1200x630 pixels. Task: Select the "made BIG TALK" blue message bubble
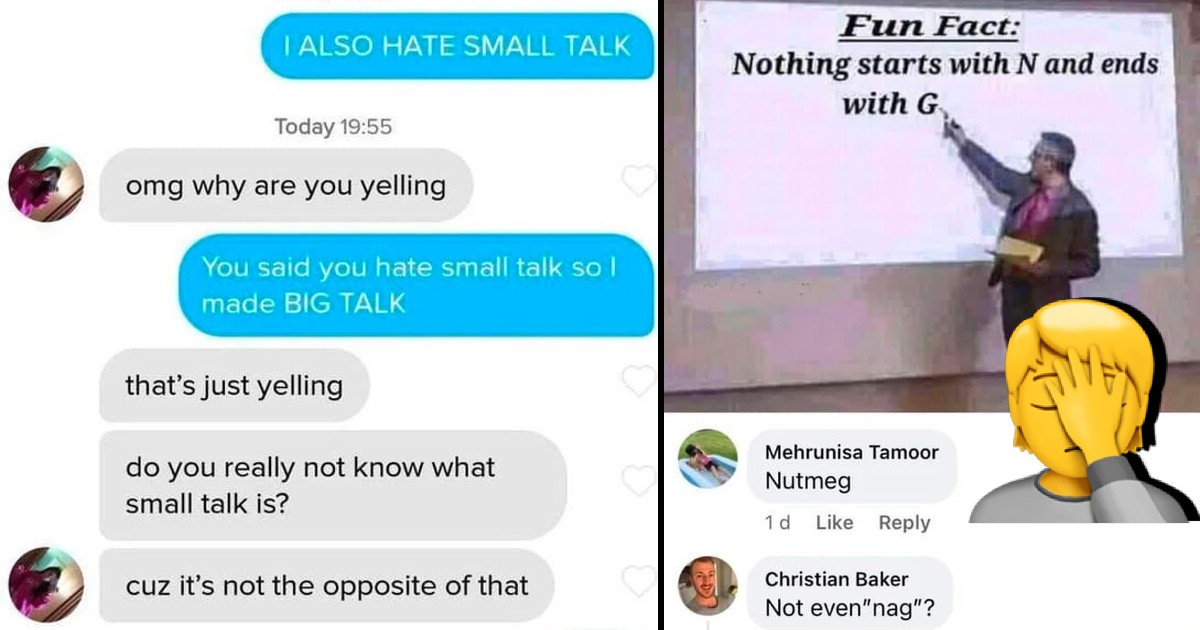pyautogui.click(x=415, y=285)
